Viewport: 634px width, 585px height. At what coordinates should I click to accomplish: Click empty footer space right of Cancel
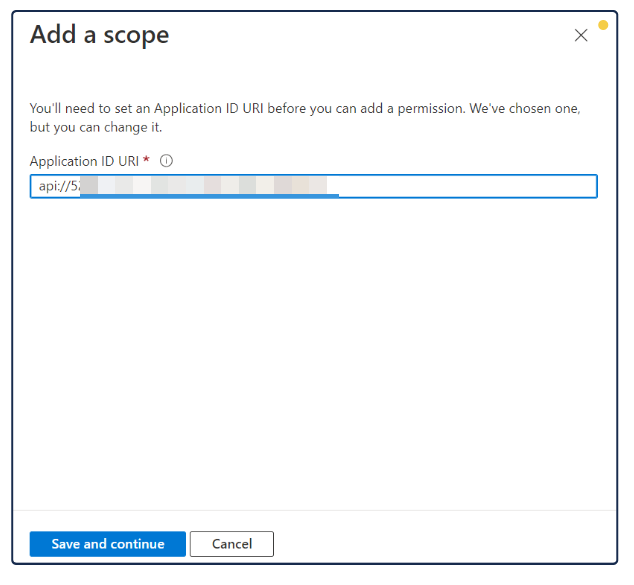(x=440, y=544)
